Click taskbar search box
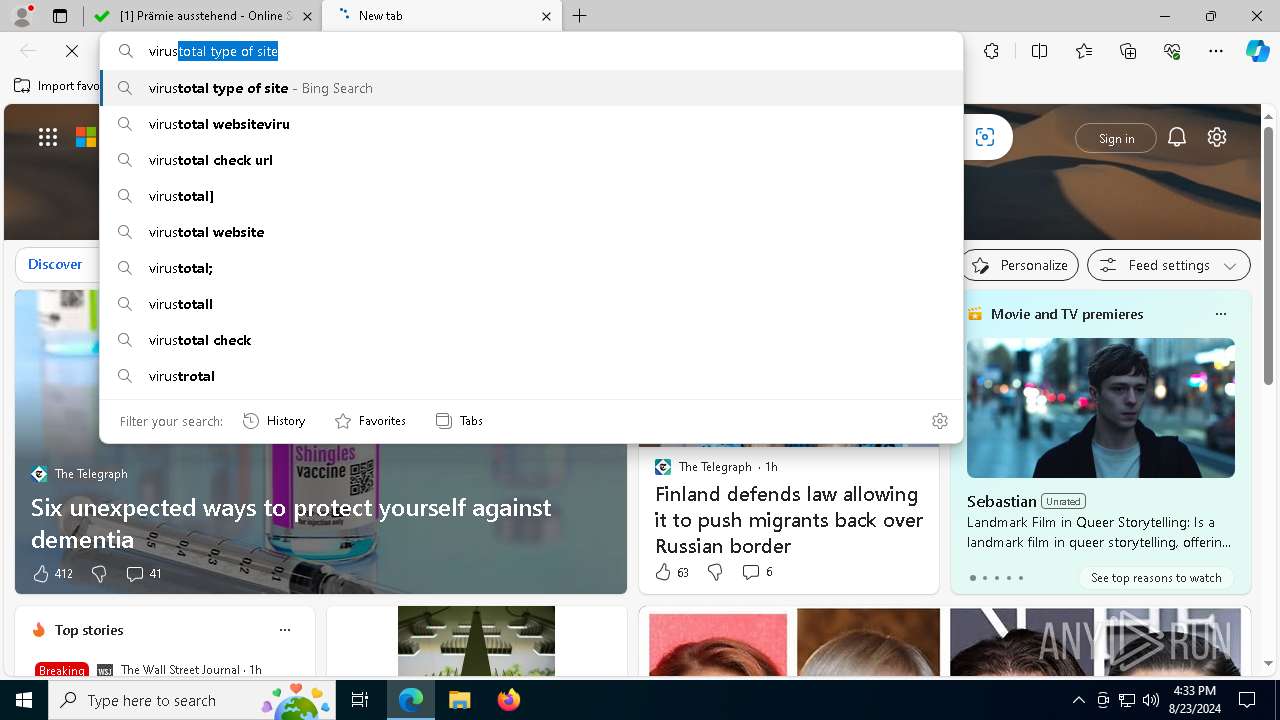Screen dimensions: 1280x720 pyautogui.click(x=192, y=700)
